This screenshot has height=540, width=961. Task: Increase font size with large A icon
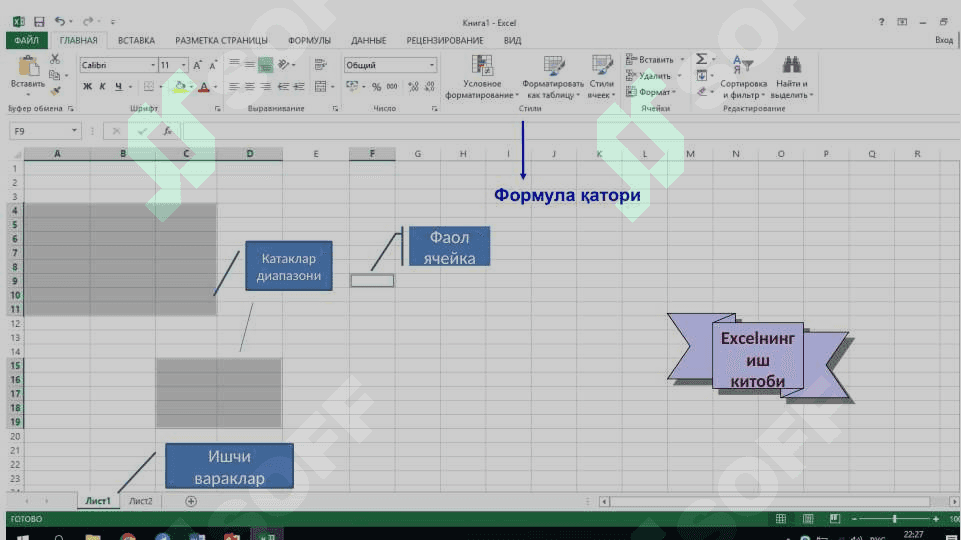pos(197,65)
